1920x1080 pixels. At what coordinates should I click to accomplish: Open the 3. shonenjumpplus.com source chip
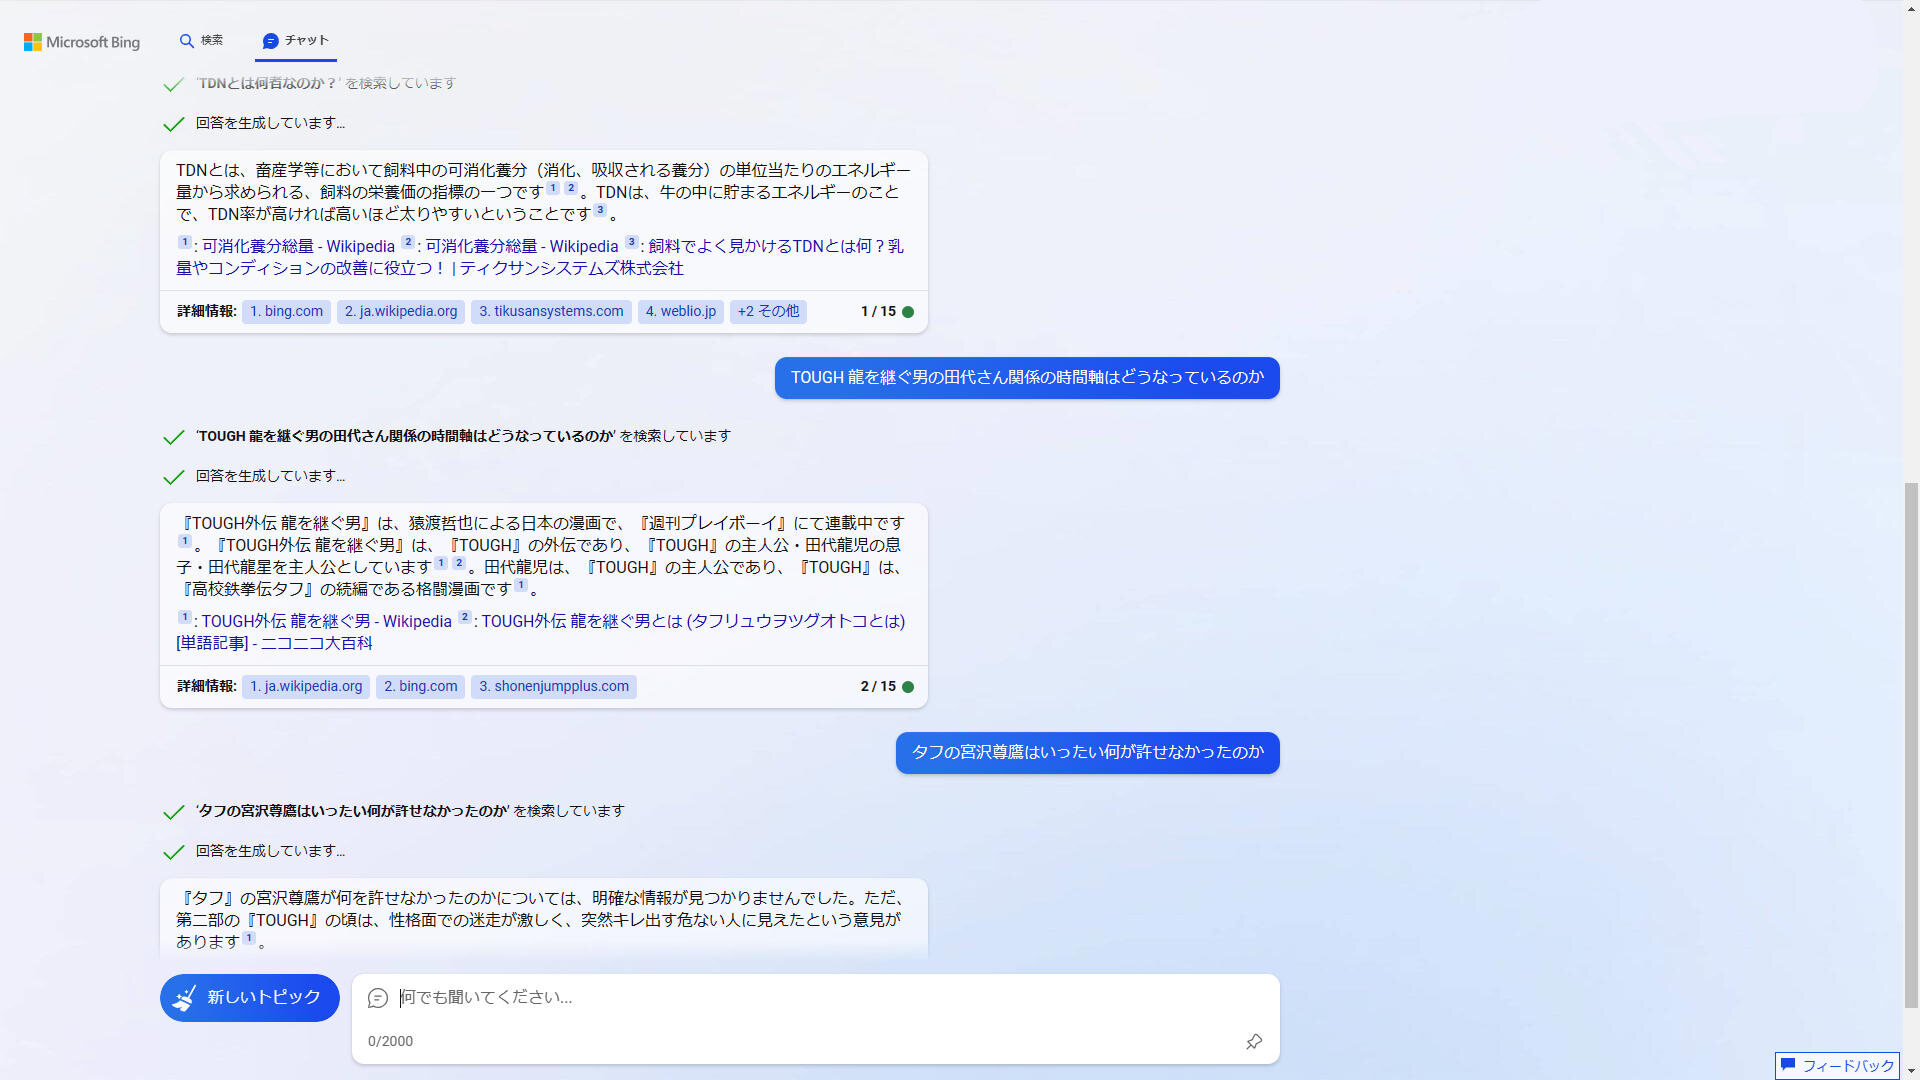[553, 687]
